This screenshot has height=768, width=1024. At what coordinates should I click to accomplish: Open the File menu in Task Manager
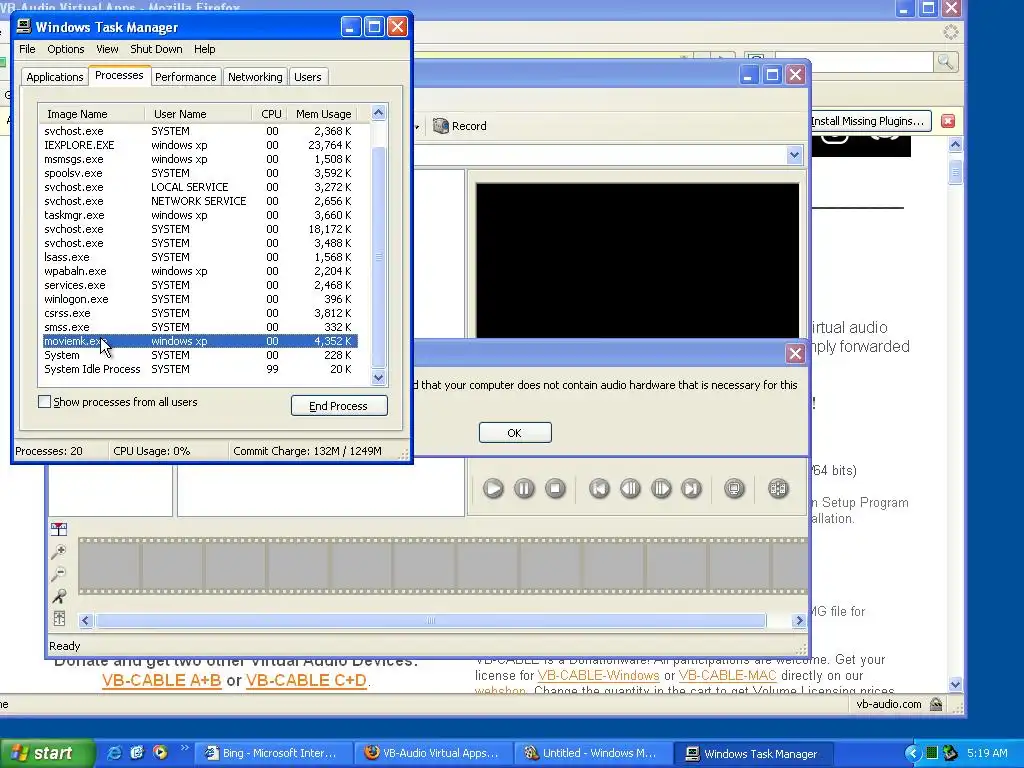[27, 49]
